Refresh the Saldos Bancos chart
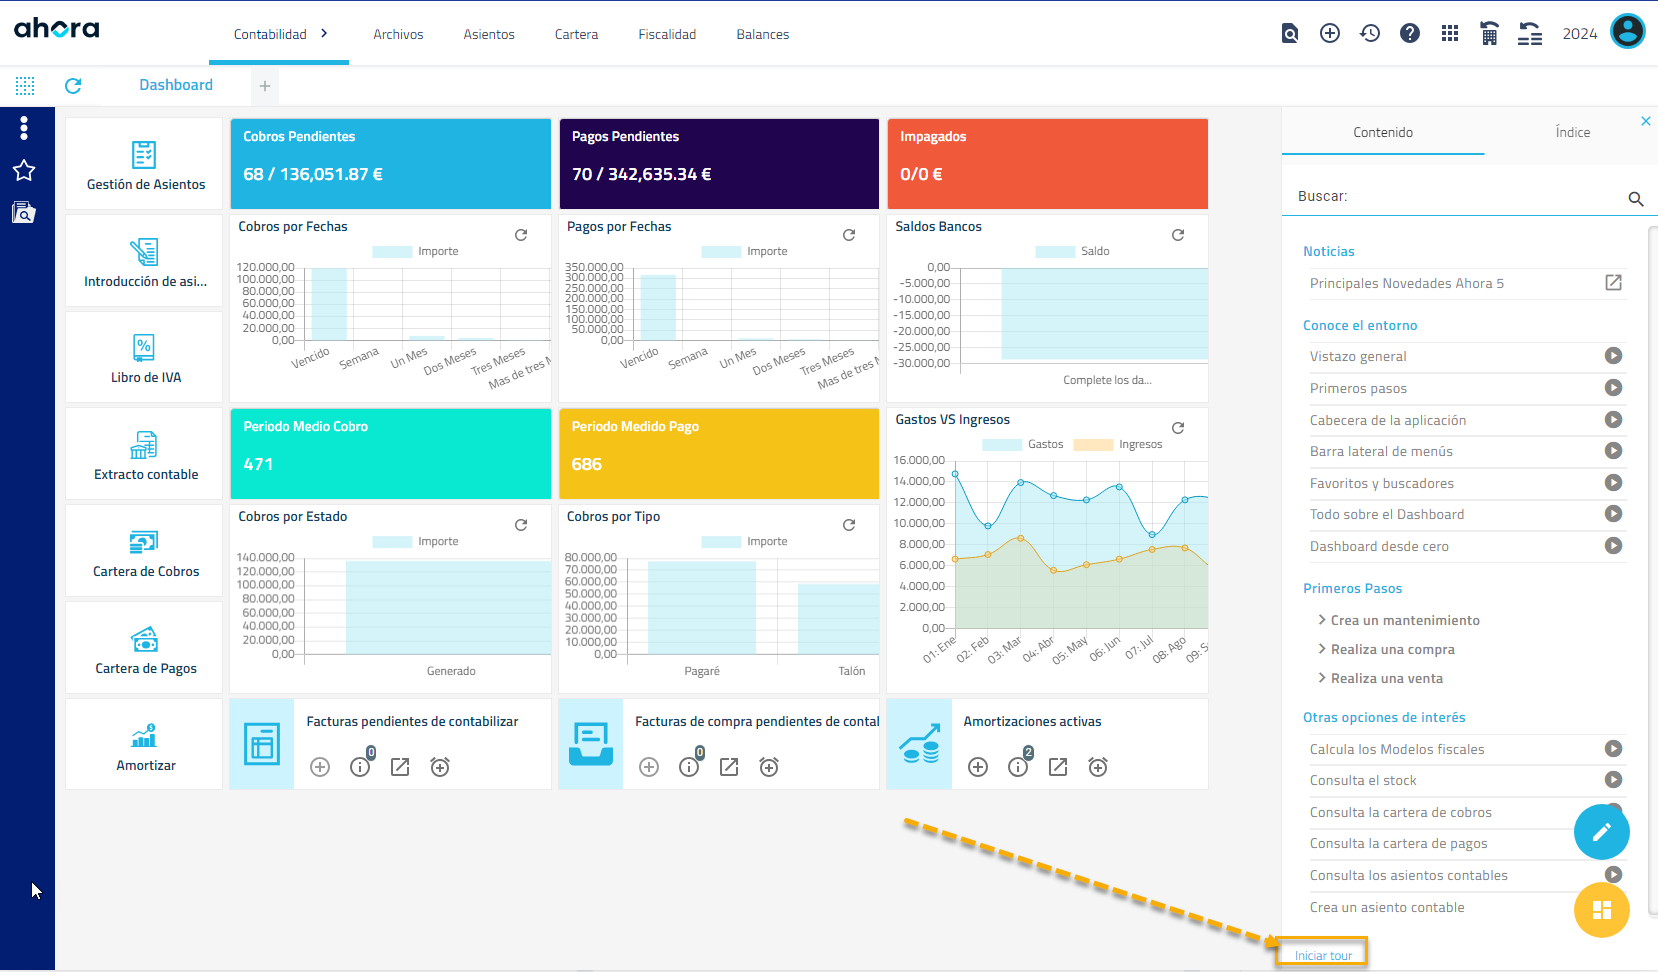Screen dimensions: 1658x972 pyautogui.click(x=1178, y=235)
